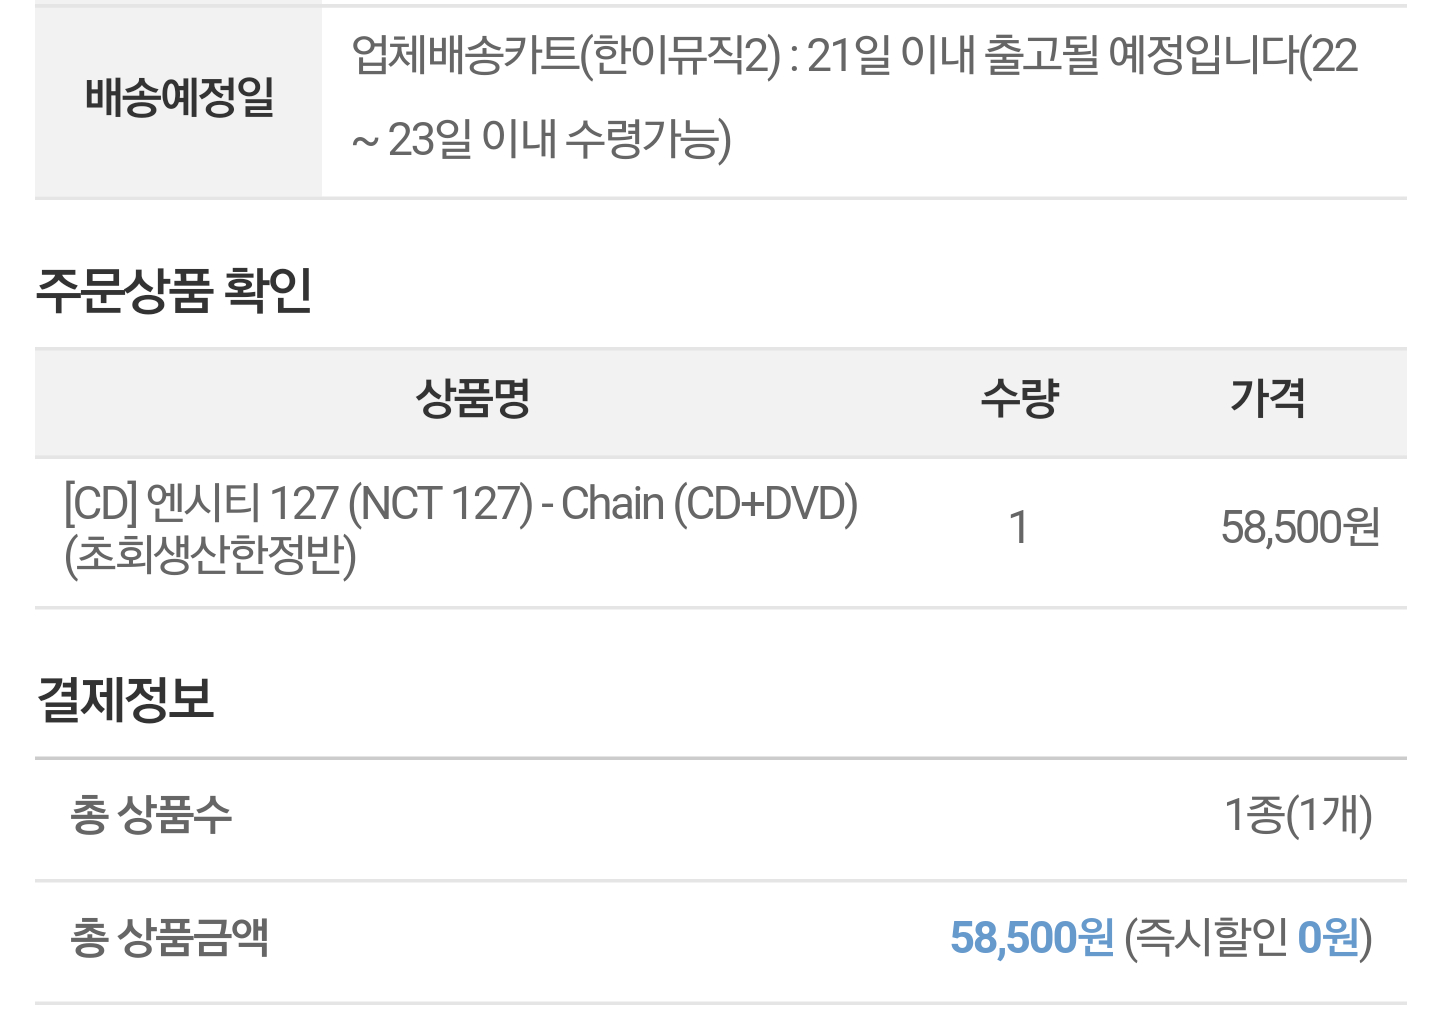Viewport: 1440px width, 1012px height.
Task: Click the 총 상품금액 row label
Action: coord(169,938)
